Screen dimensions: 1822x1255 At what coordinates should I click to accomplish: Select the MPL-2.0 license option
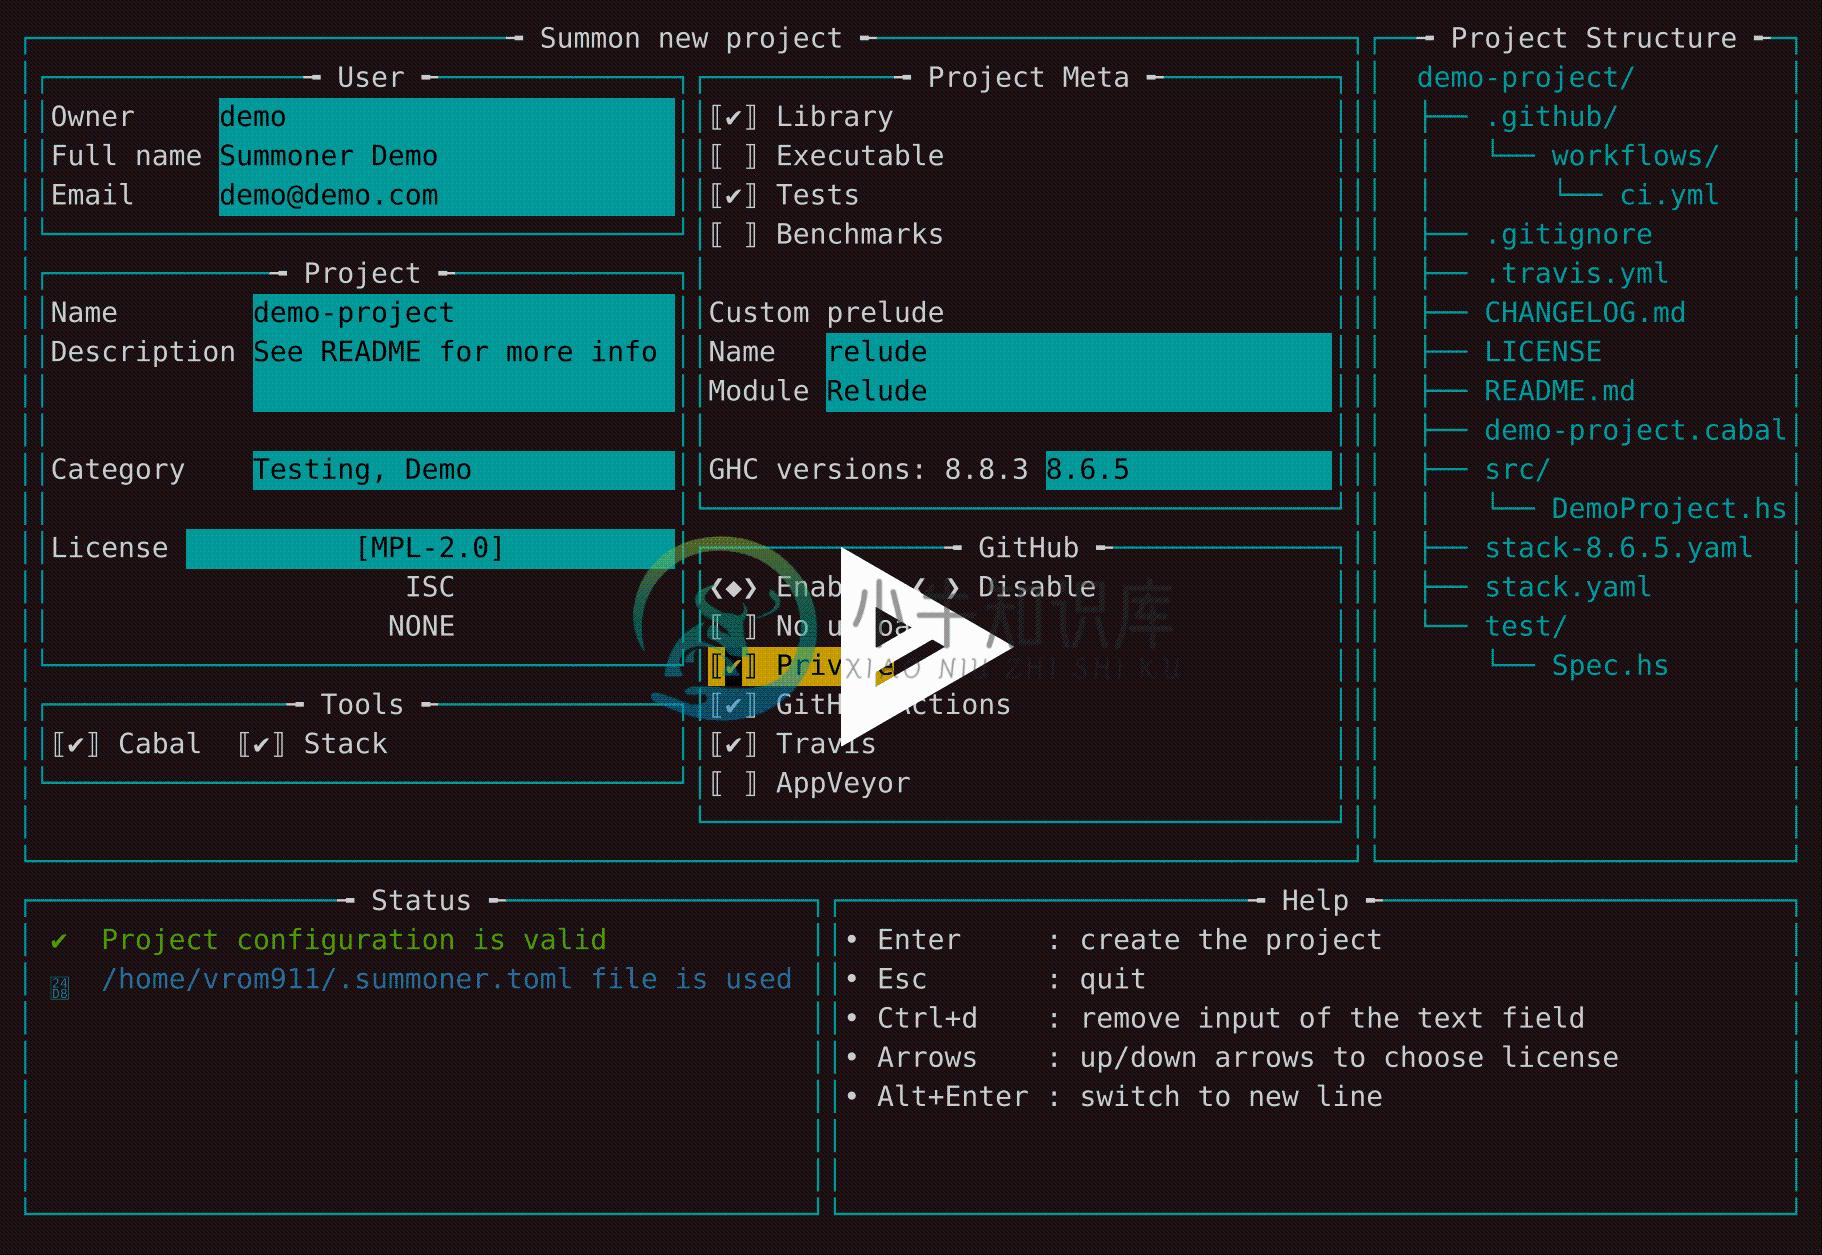pyautogui.click(x=430, y=548)
